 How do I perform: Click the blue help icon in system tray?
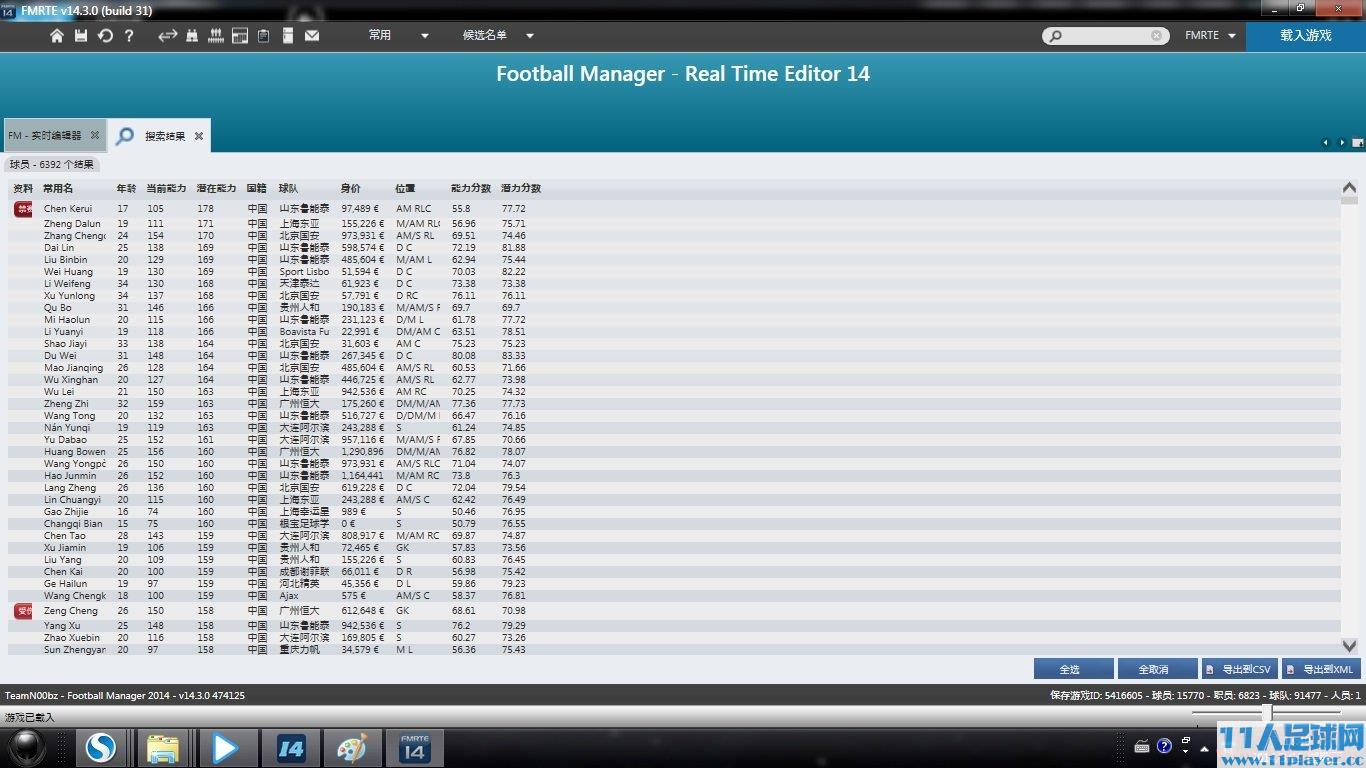(1164, 746)
